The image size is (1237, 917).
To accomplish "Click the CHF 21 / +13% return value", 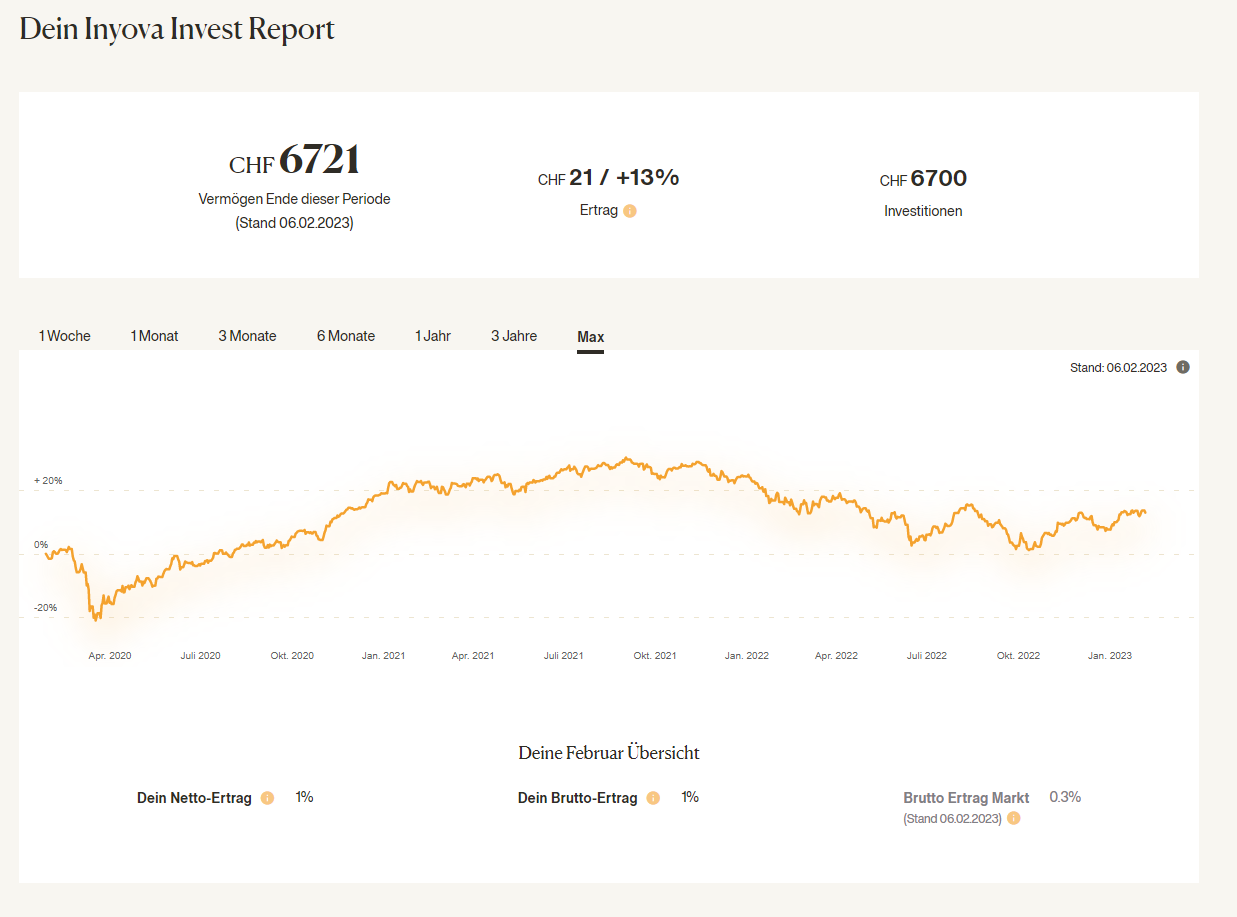I will click(608, 178).
